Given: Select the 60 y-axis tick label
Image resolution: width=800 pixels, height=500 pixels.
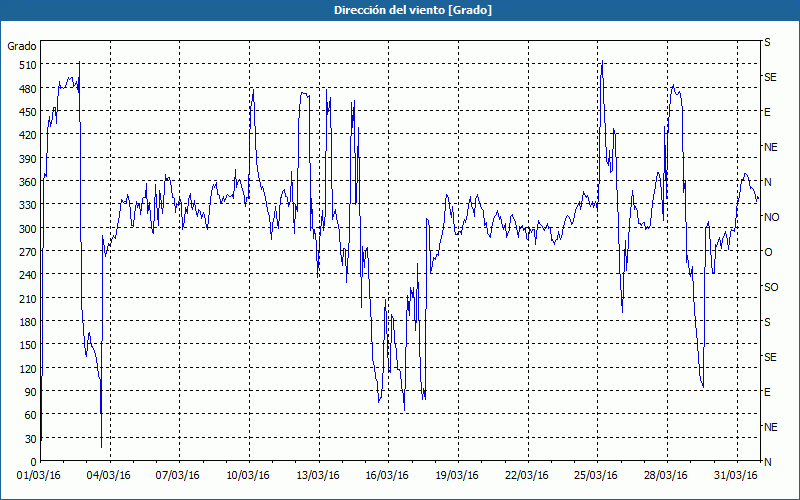Looking at the screenshot, I should pyautogui.click(x=31, y=415).
